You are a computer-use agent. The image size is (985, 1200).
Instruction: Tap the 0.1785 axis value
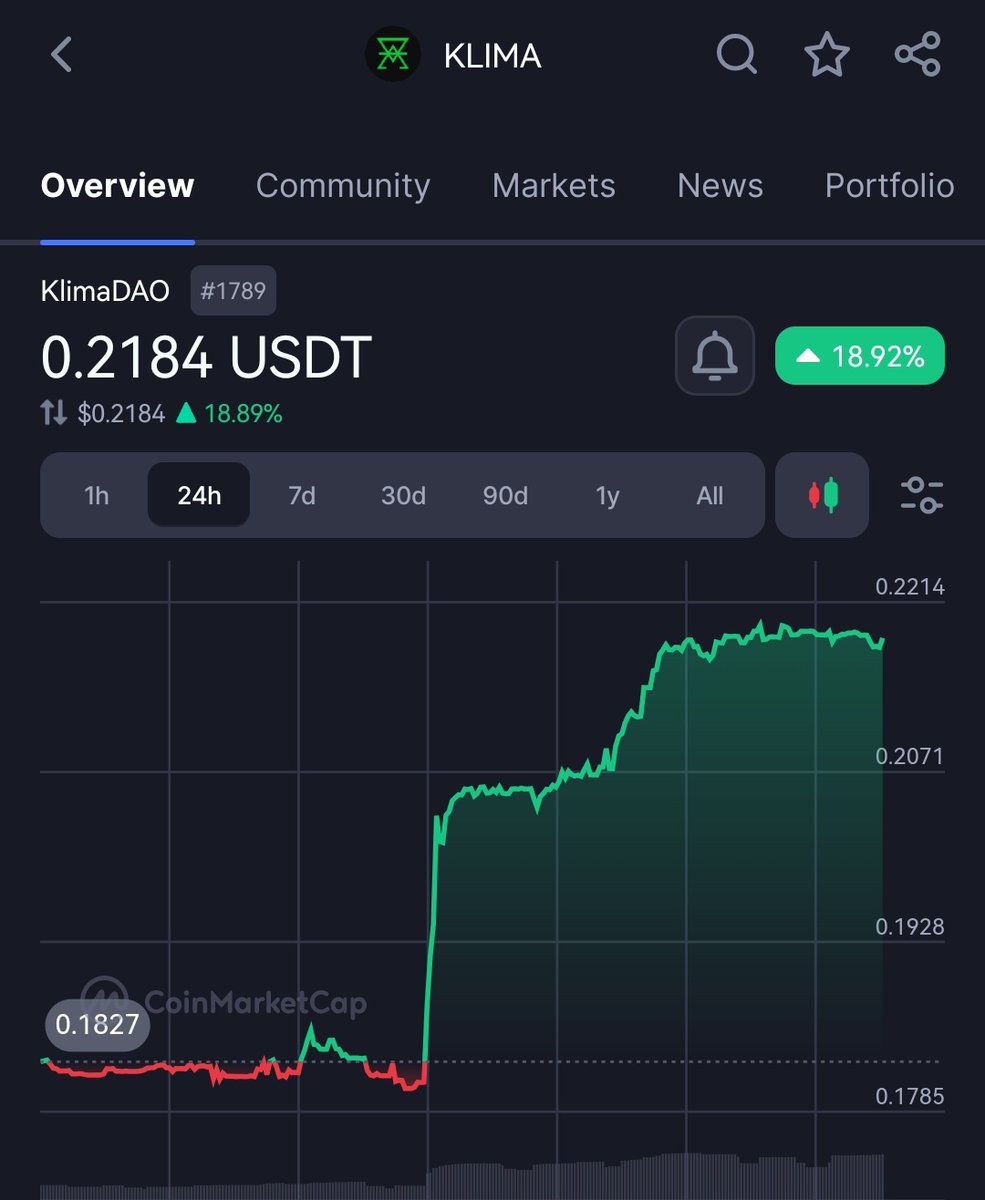[909, 1097]
